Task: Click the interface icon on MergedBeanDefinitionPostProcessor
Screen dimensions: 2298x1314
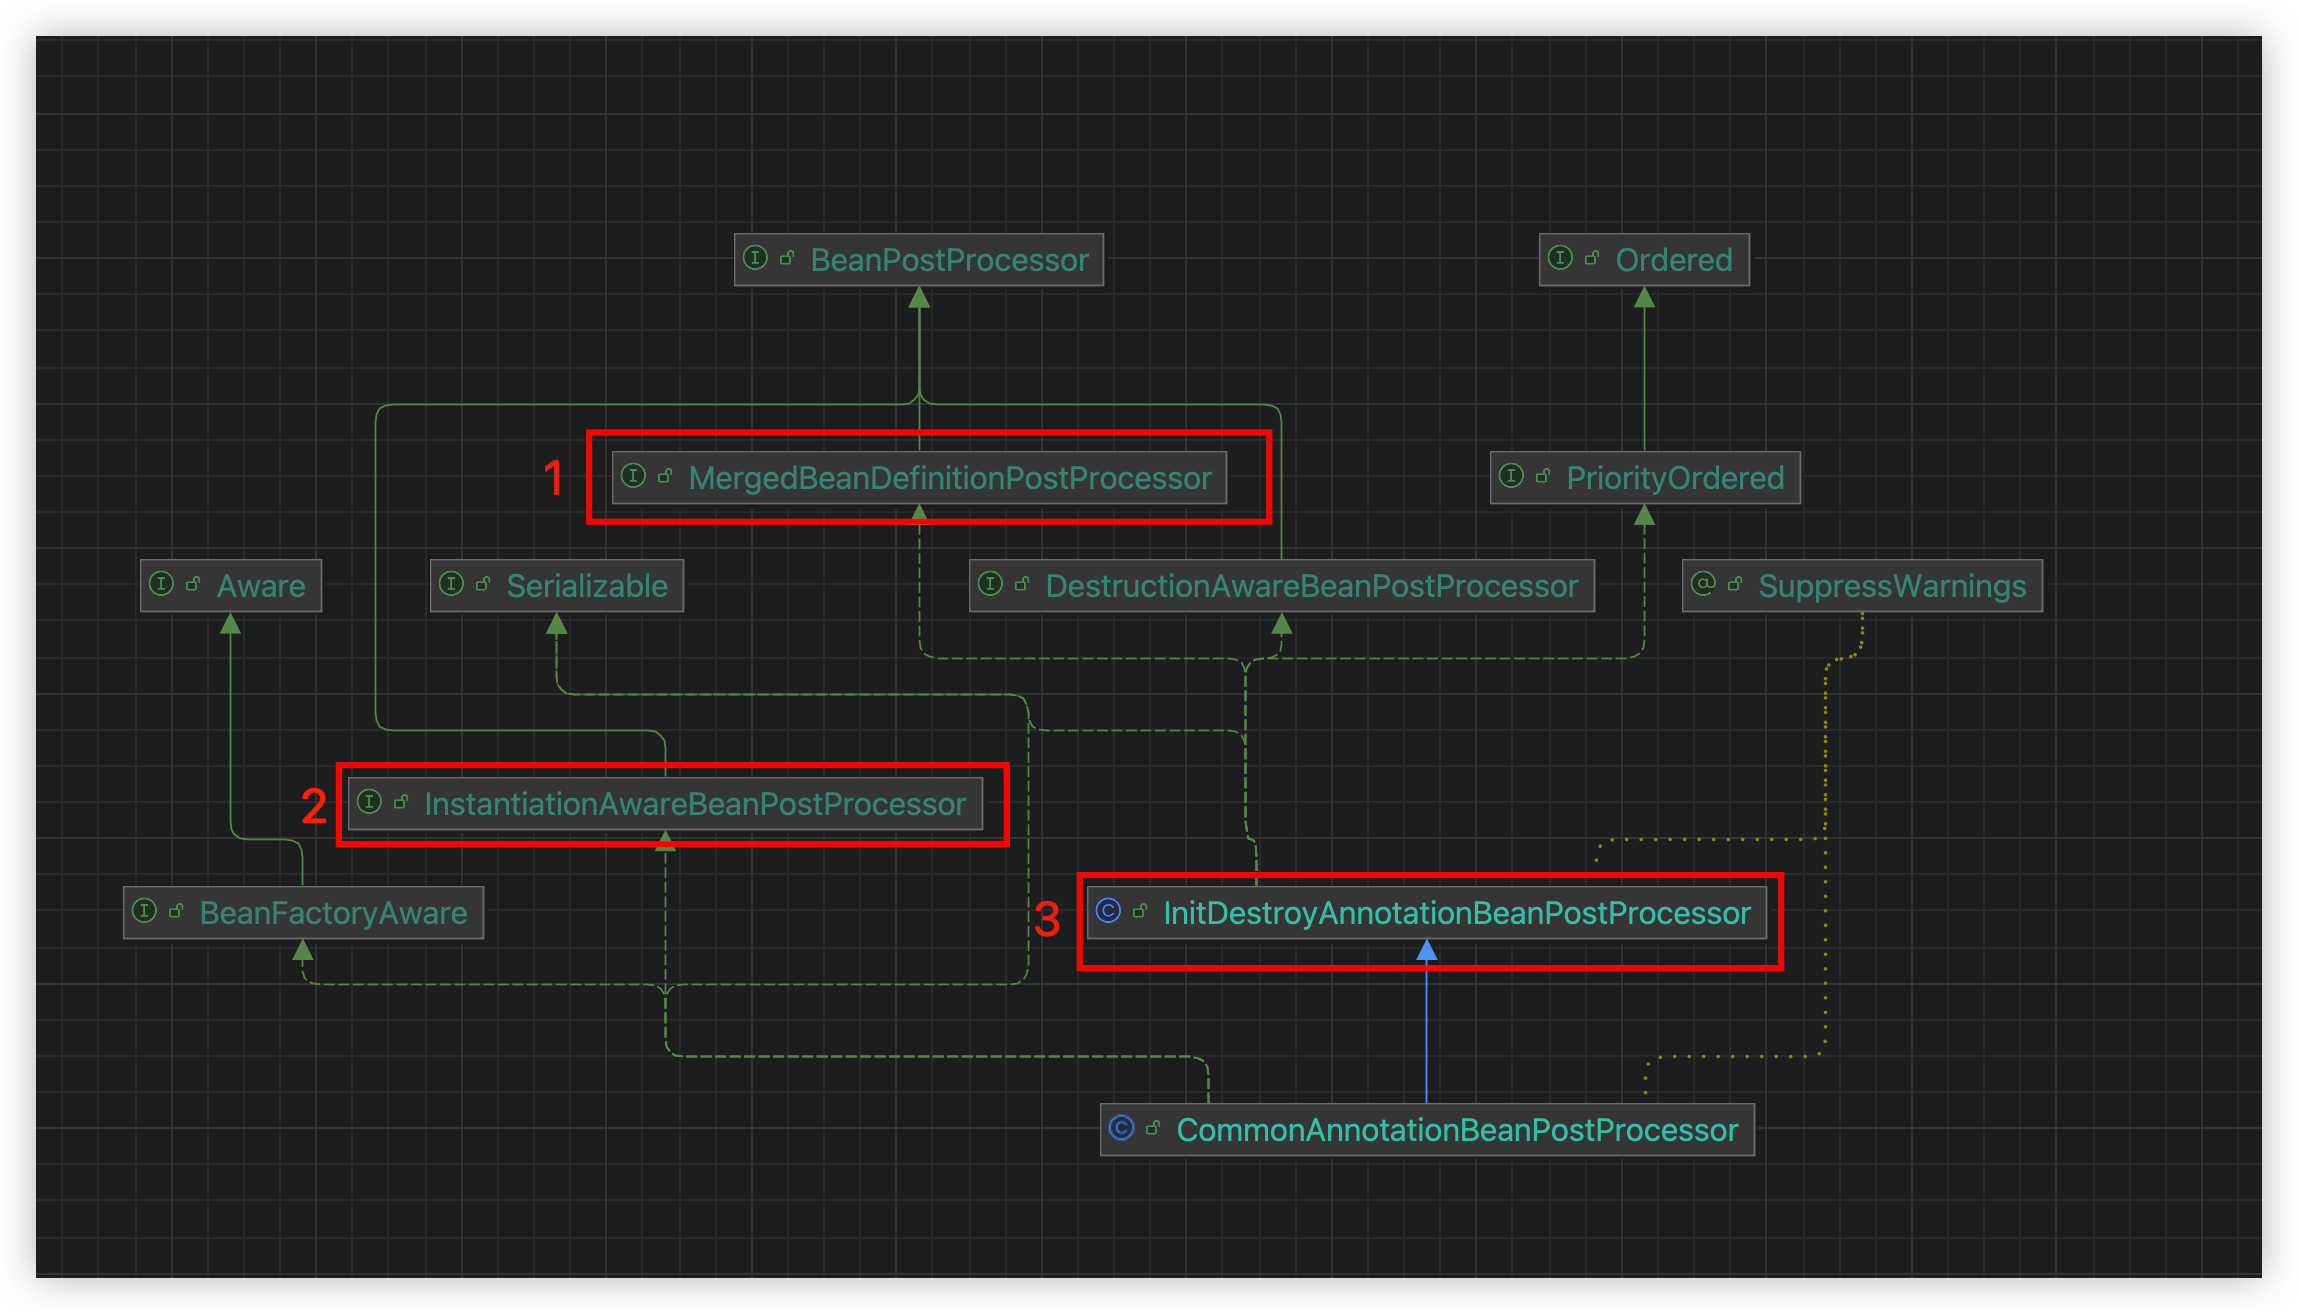Action: pos(634,476)
